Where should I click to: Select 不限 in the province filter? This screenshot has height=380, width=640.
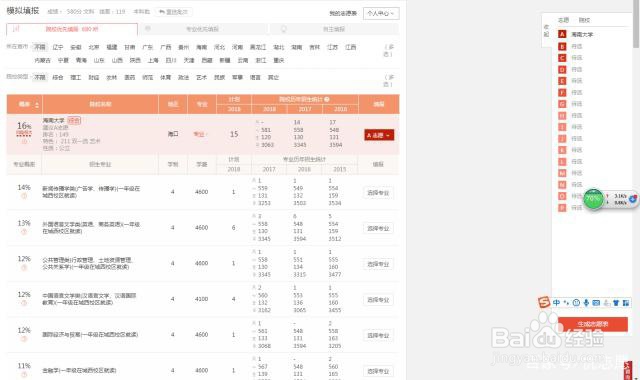point(40,47)
